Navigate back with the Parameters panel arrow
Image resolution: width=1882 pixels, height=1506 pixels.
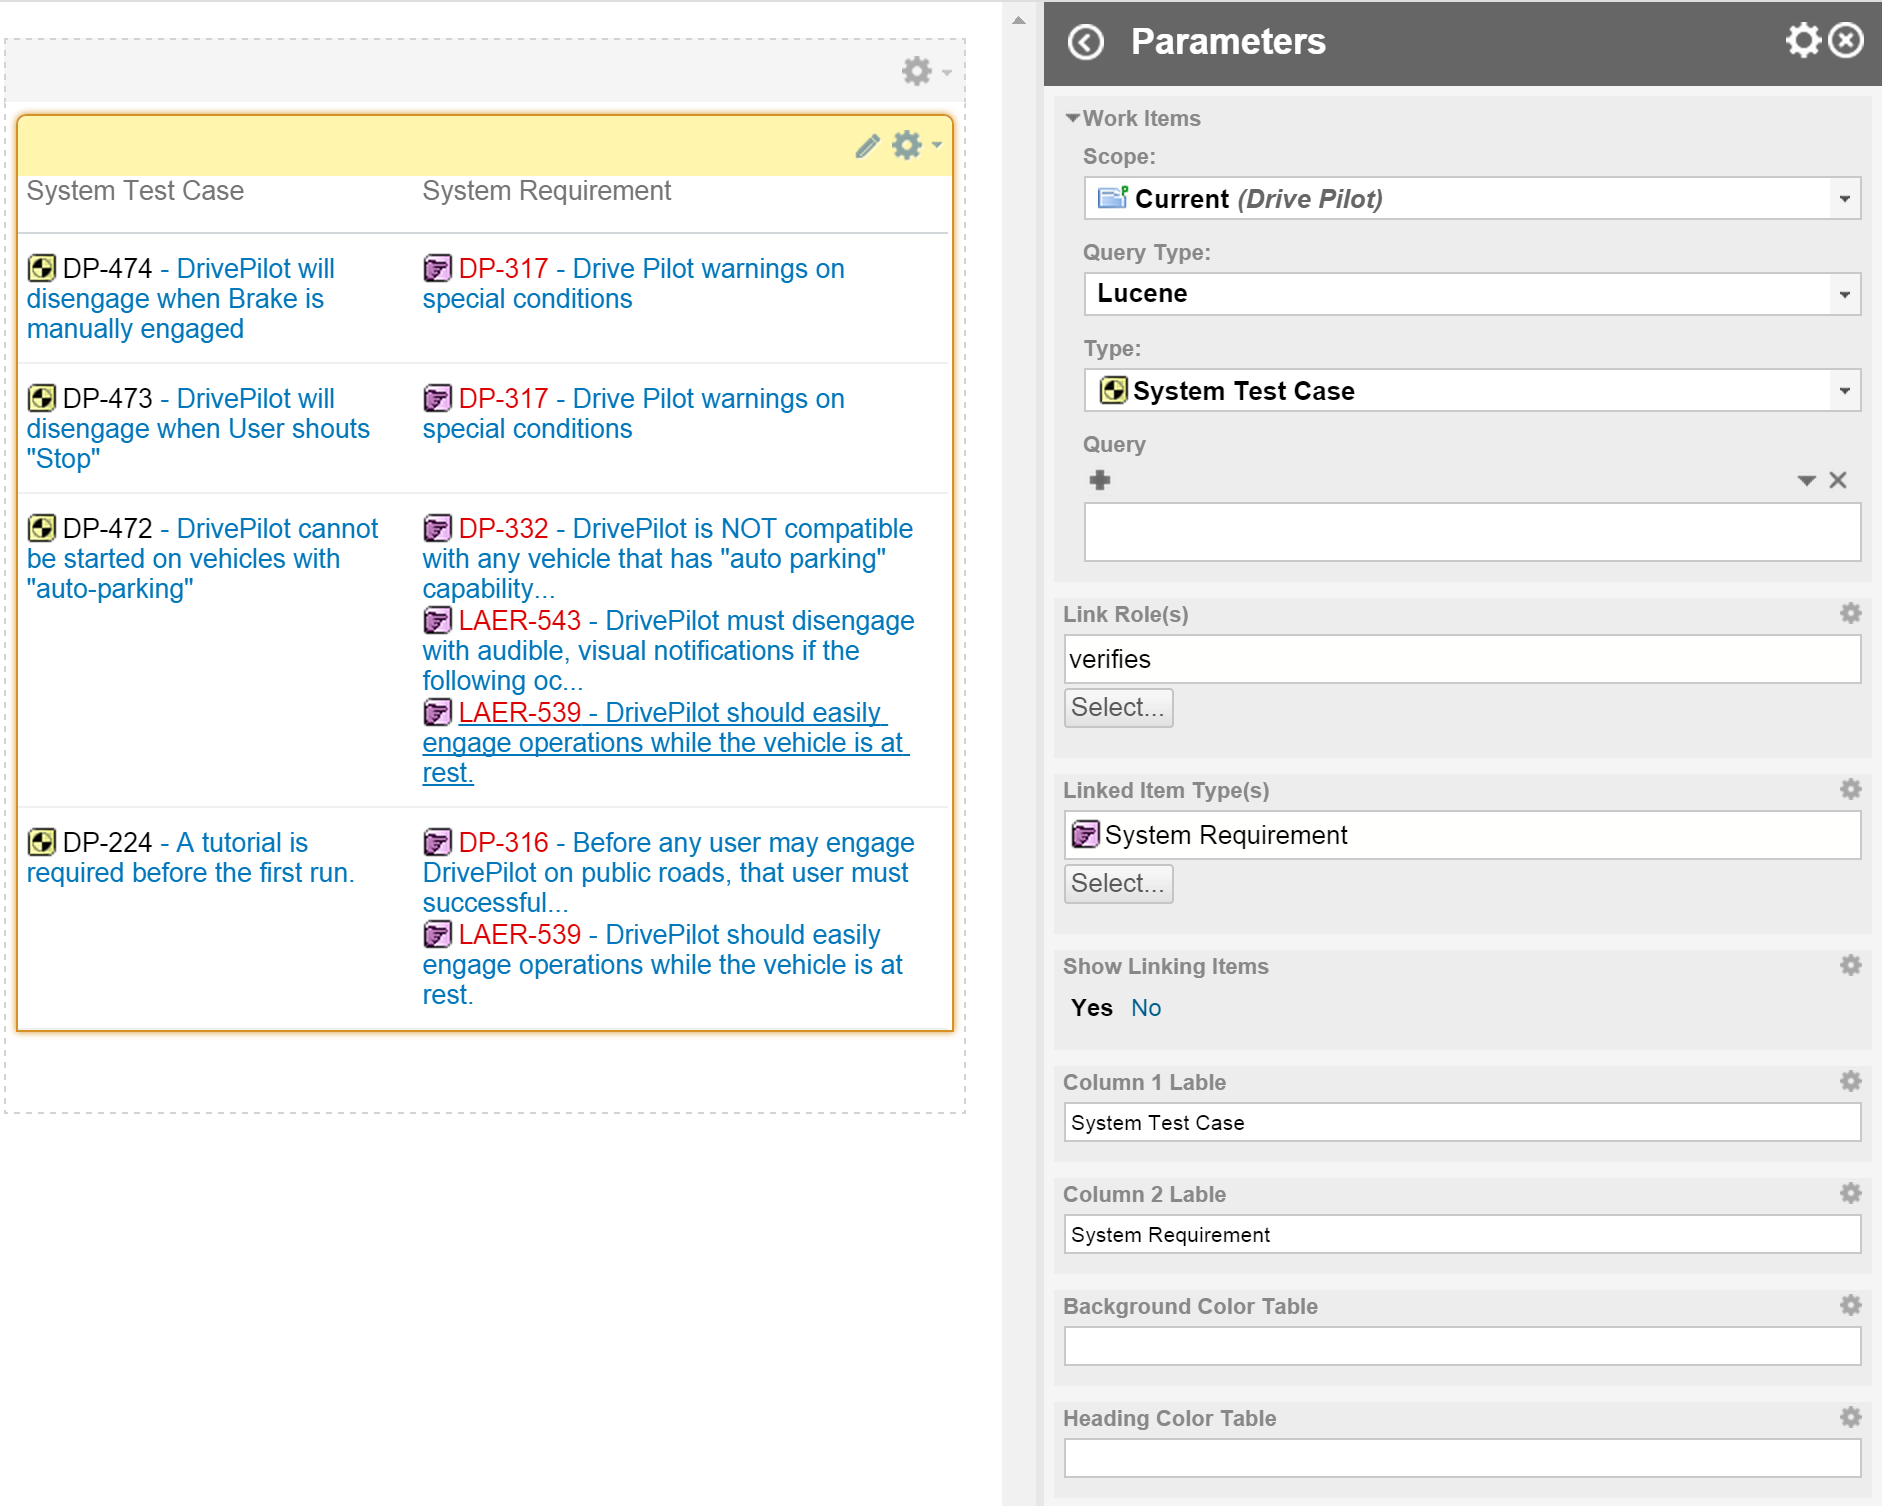pos(1084,41)
